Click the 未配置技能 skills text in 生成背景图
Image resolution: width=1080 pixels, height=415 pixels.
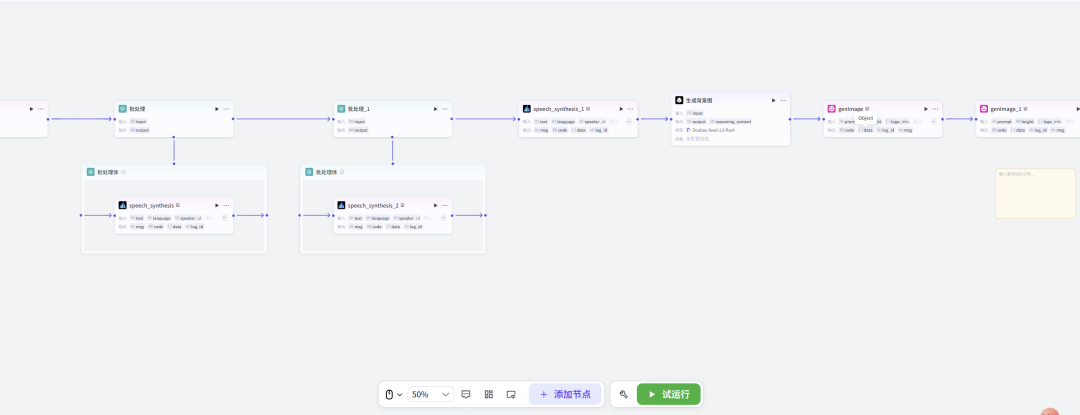tap(695, 138)
